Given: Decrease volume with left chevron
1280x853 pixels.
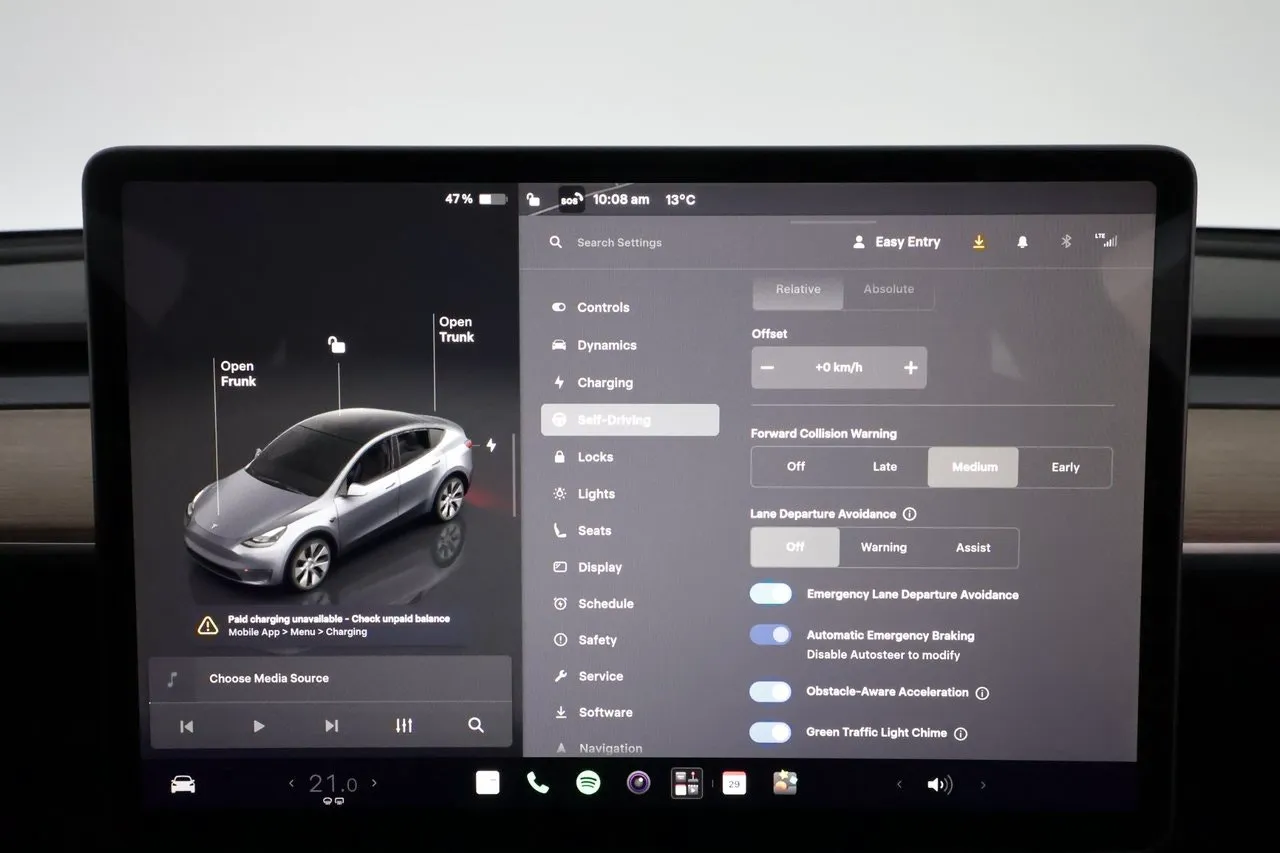Looking at the screenshot, I should pyautogui.click(x=899, y=785).
